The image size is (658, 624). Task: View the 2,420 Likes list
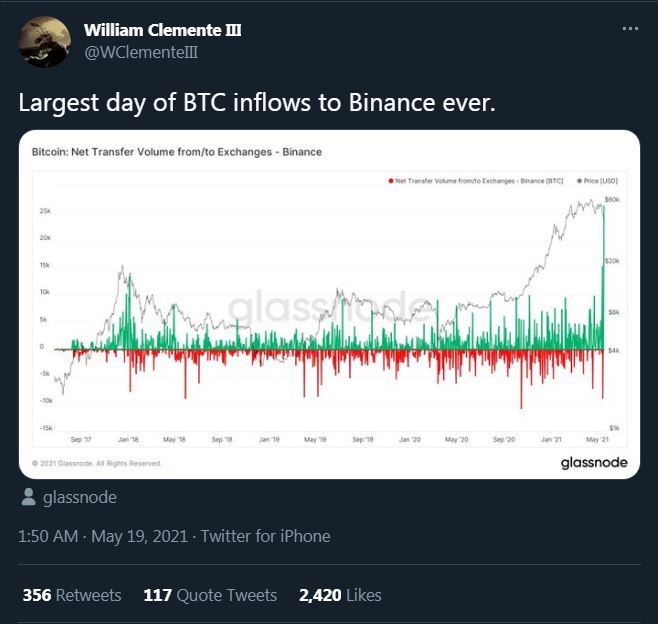pos(340,595)
